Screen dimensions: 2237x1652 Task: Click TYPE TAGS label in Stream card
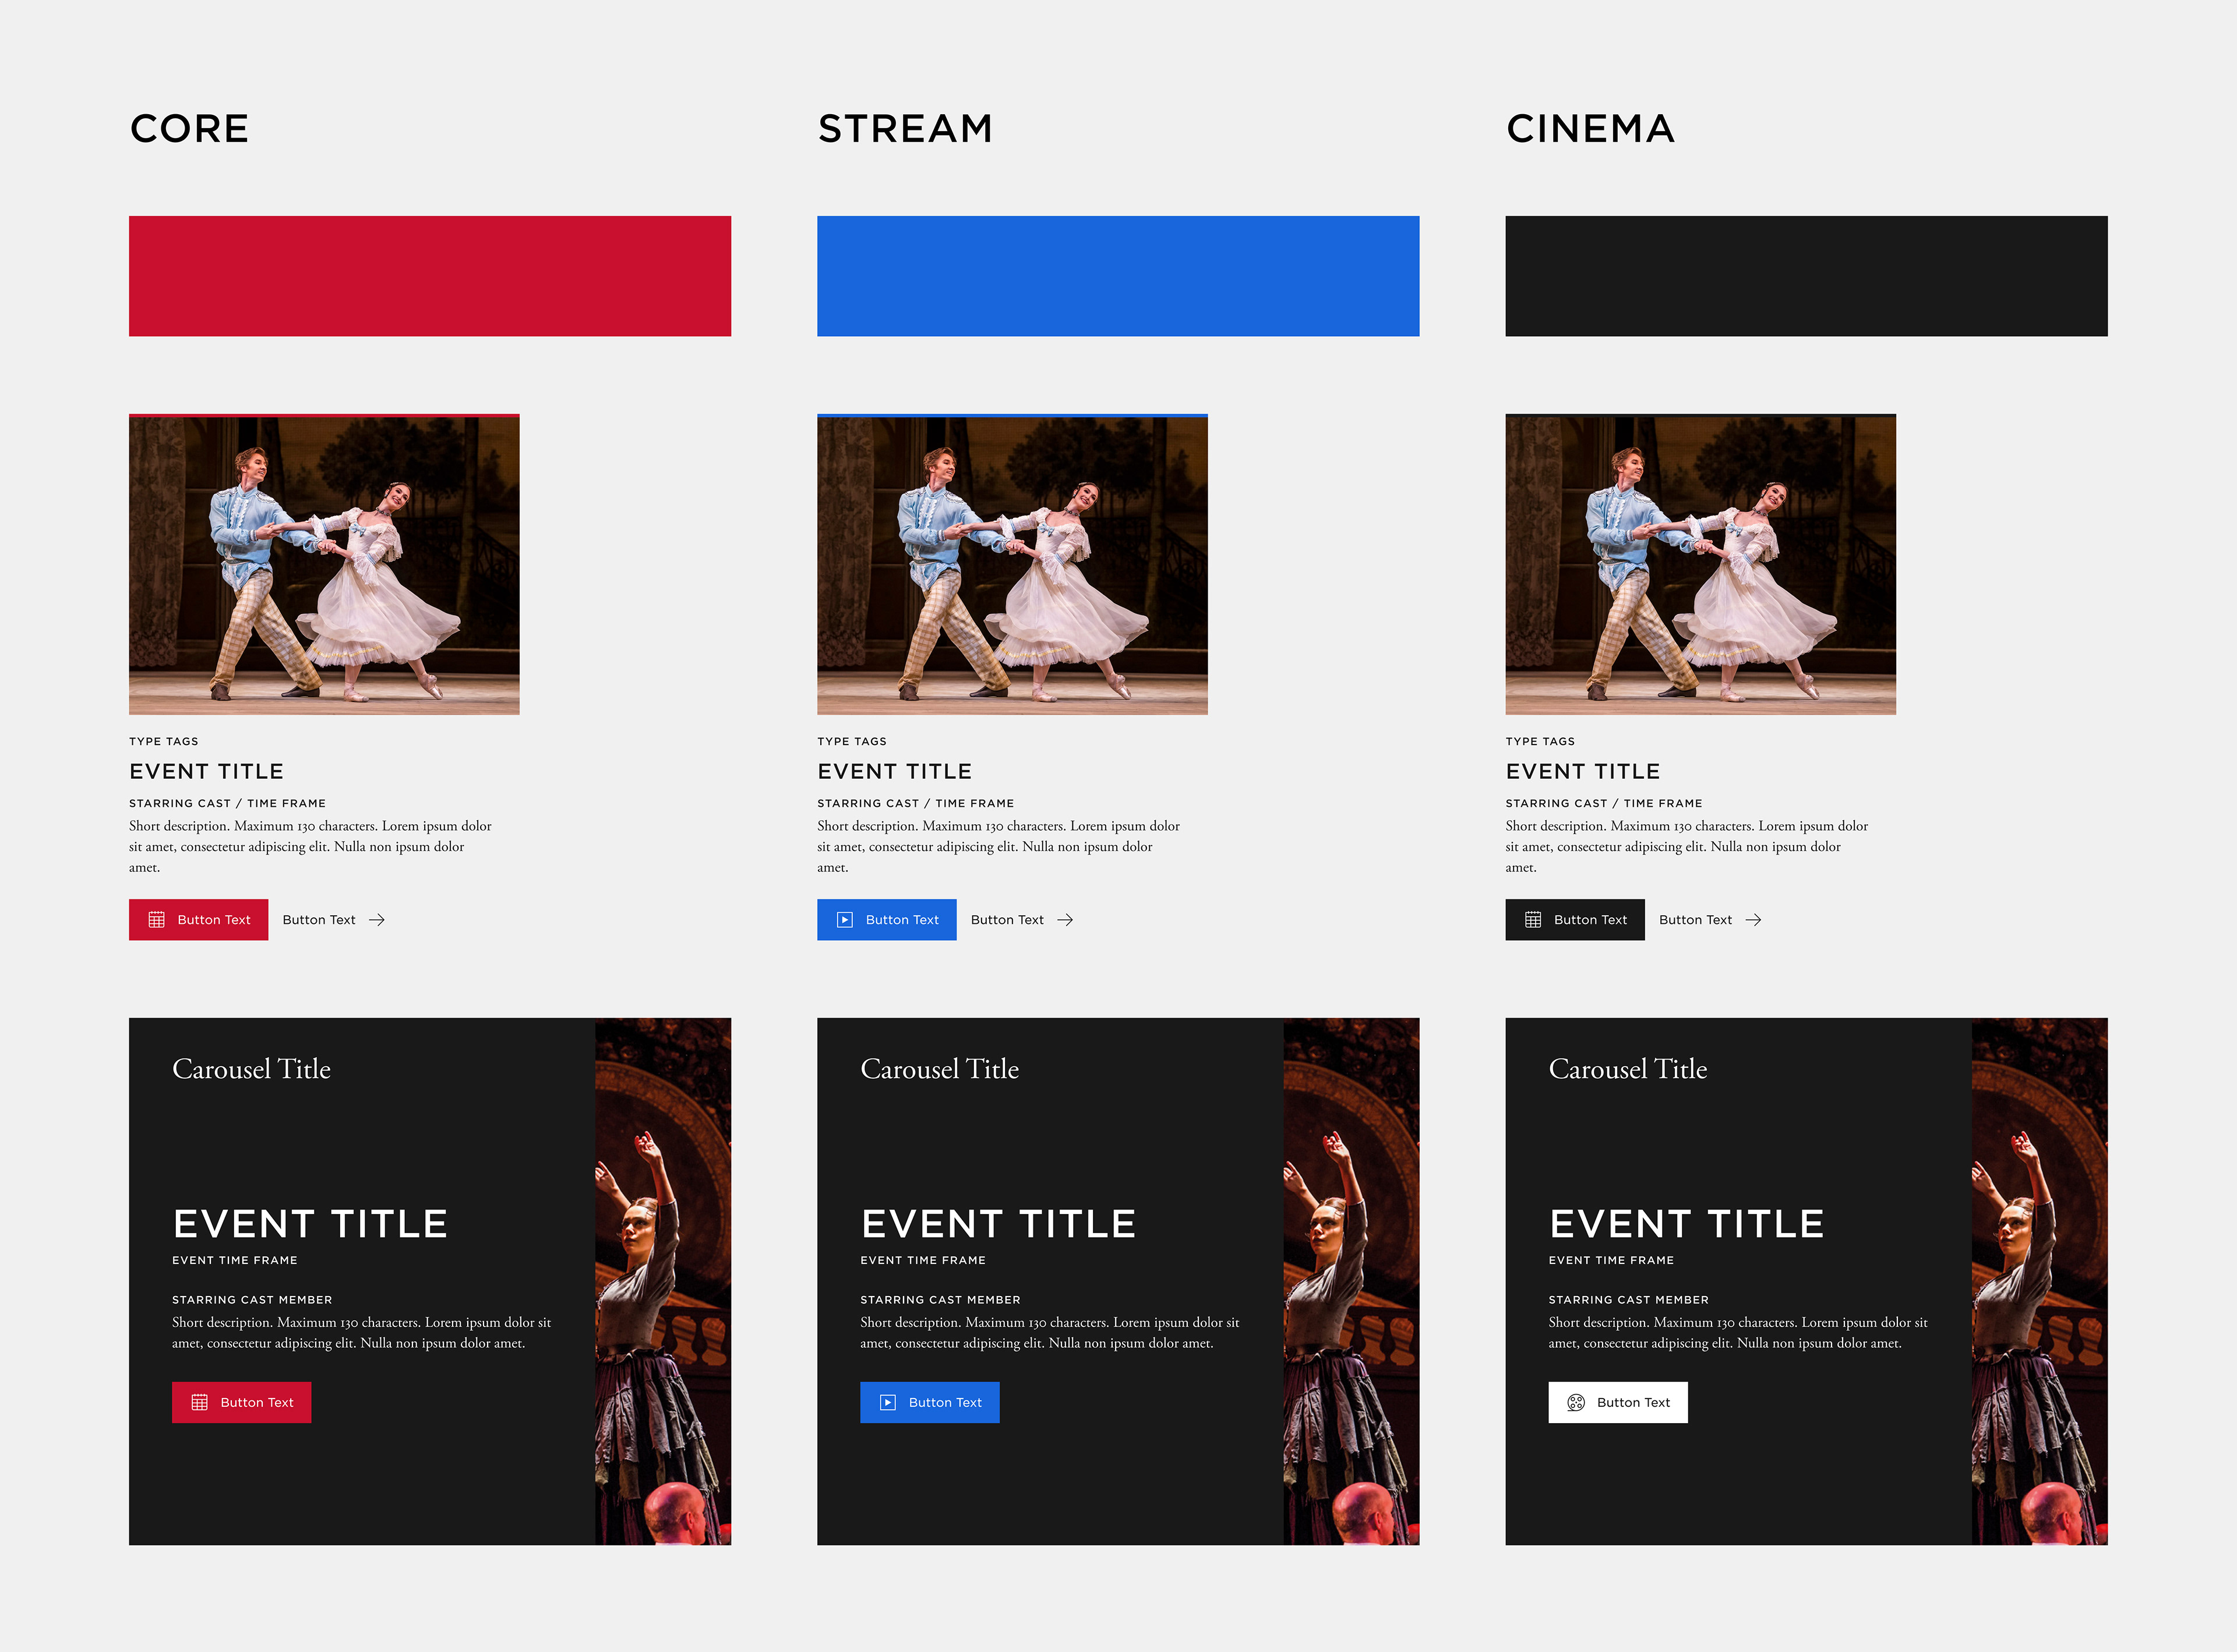tap(852, 741)
